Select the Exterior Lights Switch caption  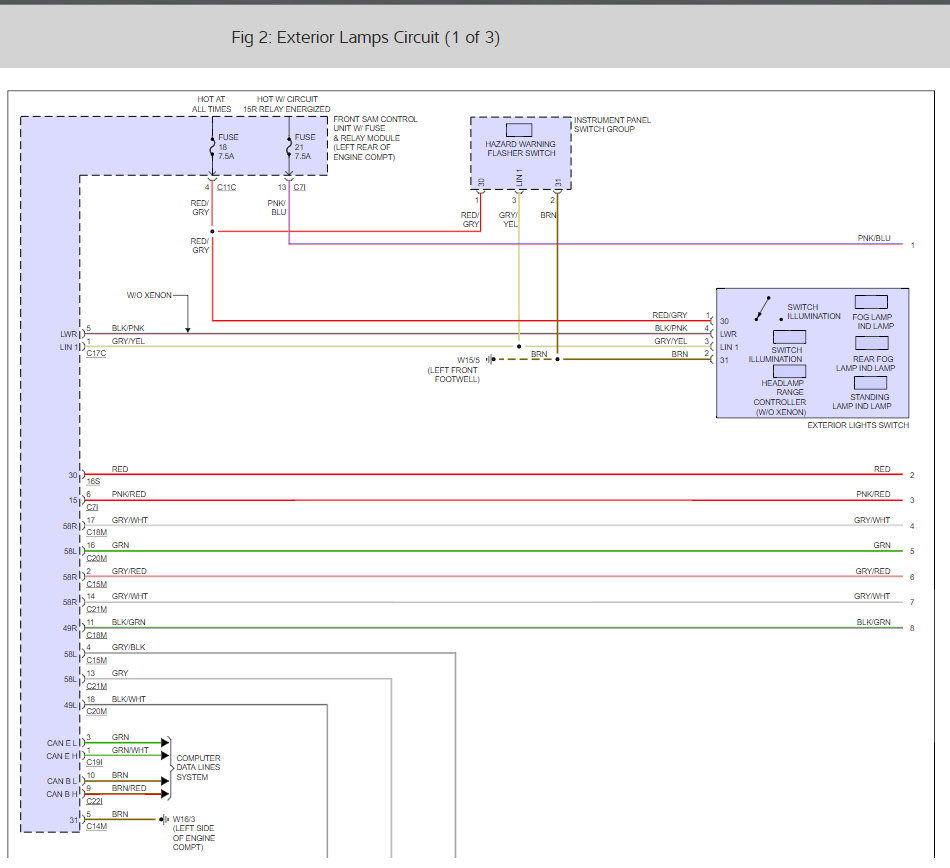pos(858,425)
